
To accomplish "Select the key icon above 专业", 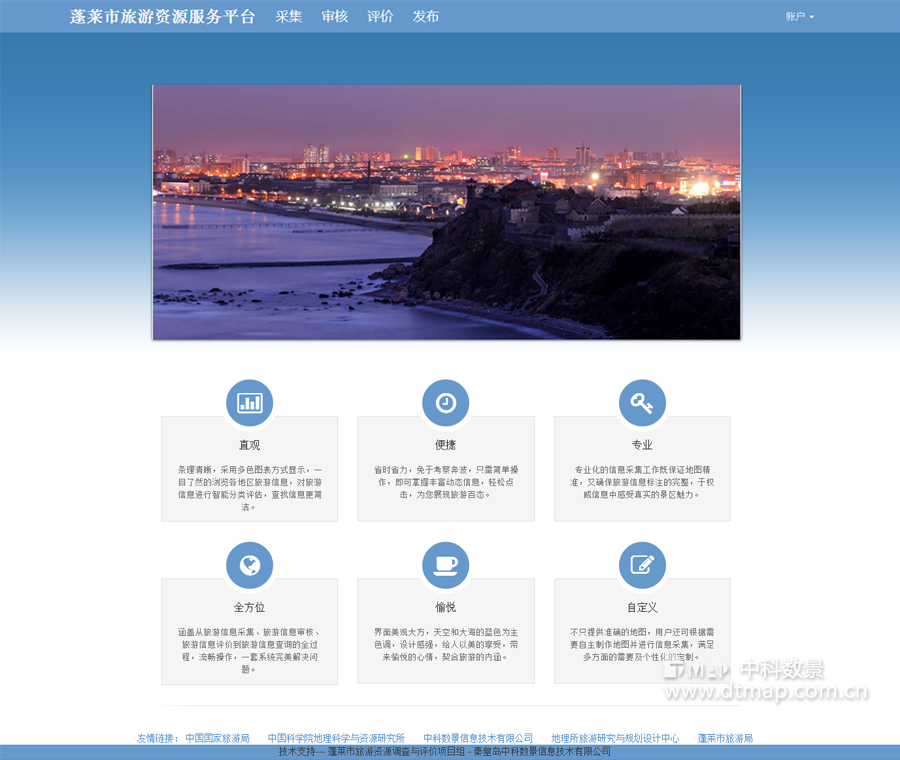I will pyautogui.click(x=642, y=402).
